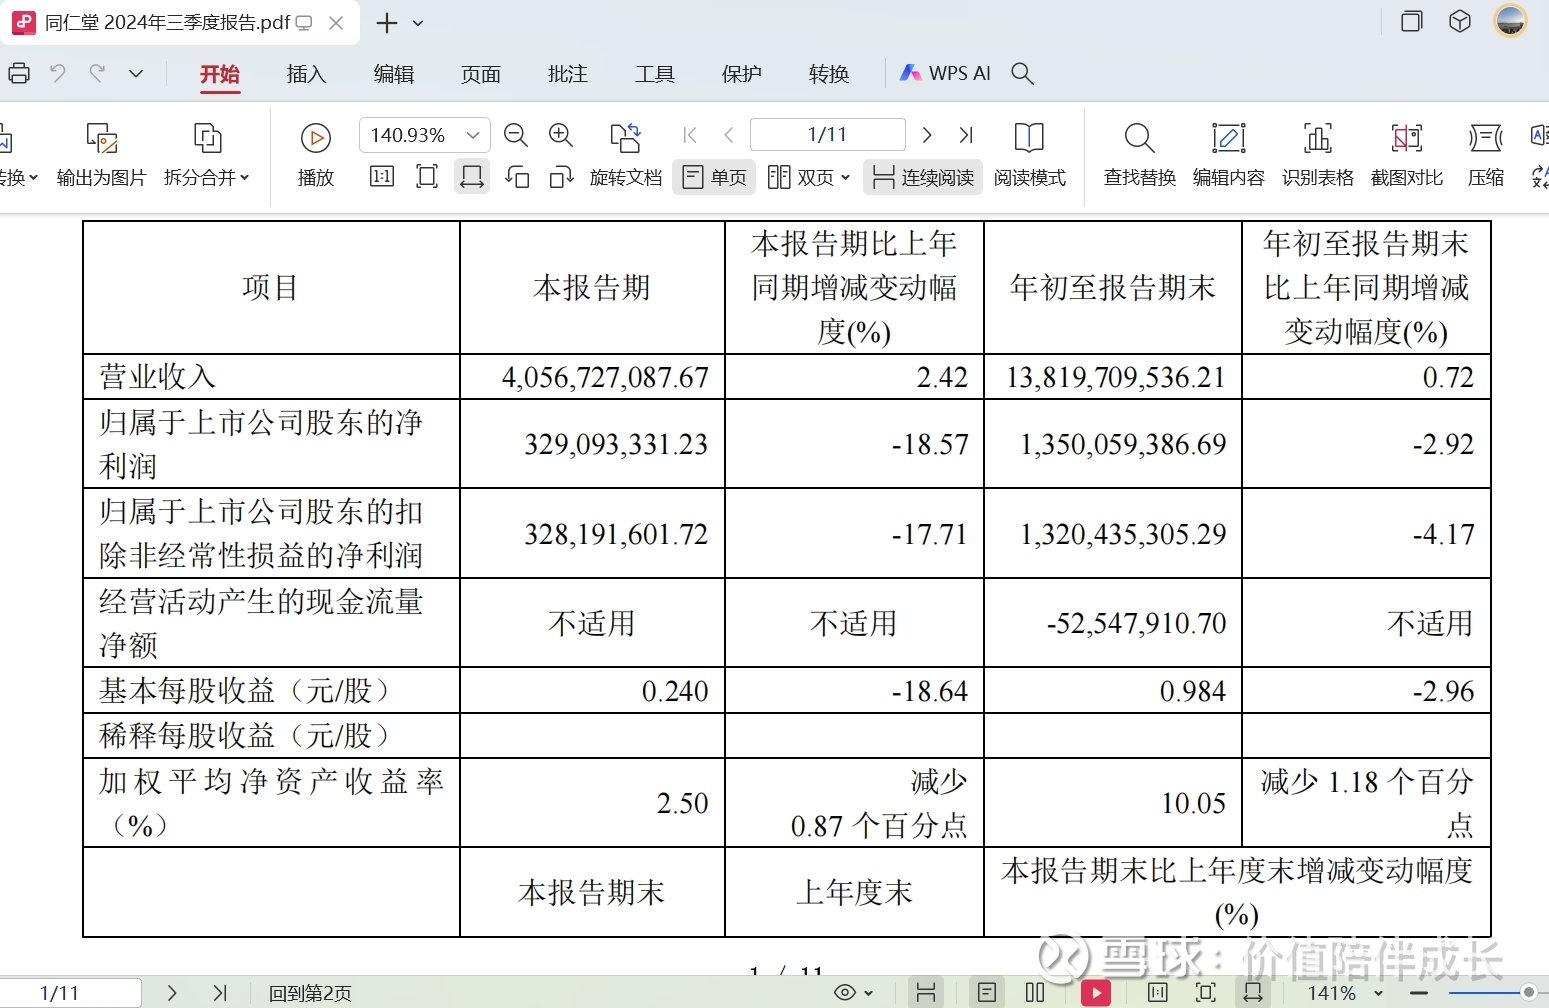Click the zoom slider handle in status bar
The image size is (1549, 1008).
(x=1528, y=993)
